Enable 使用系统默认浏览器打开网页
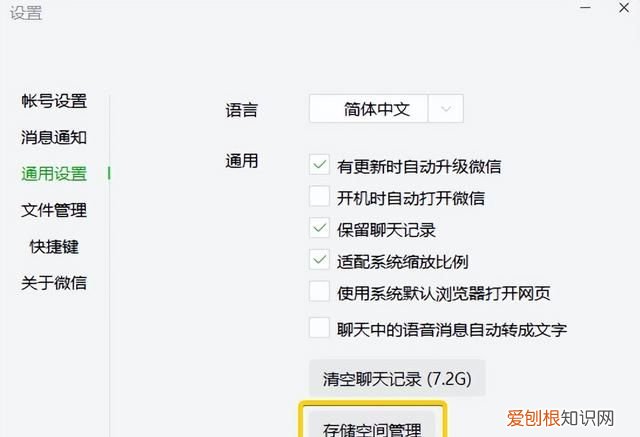This screenshot has height=437, width=640. [x=319, y=291]
